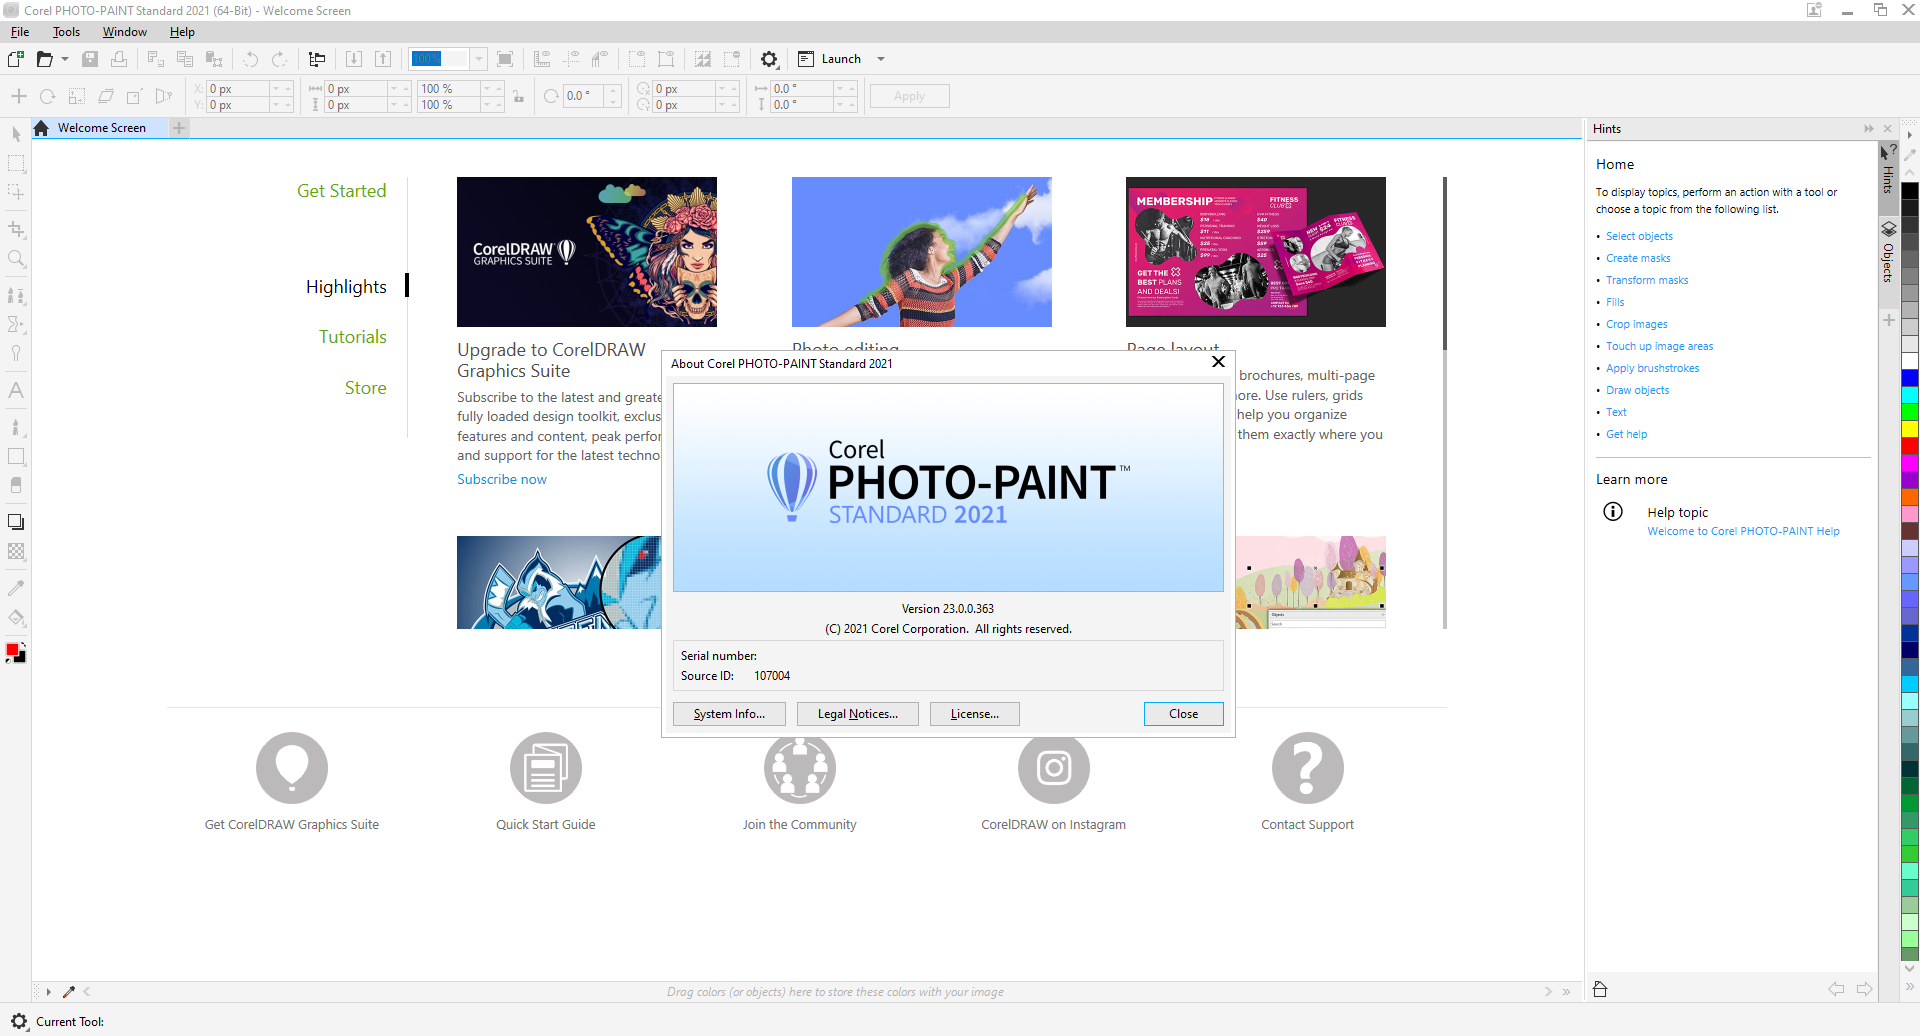The width and height of the screenshot is (1924, 1036).
Task: Create a new document from the toolbar
Action: [15, 59]
